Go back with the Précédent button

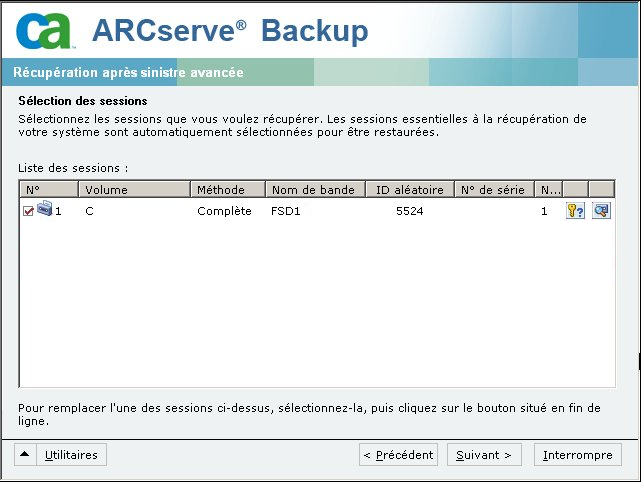(x=398, y=455)
